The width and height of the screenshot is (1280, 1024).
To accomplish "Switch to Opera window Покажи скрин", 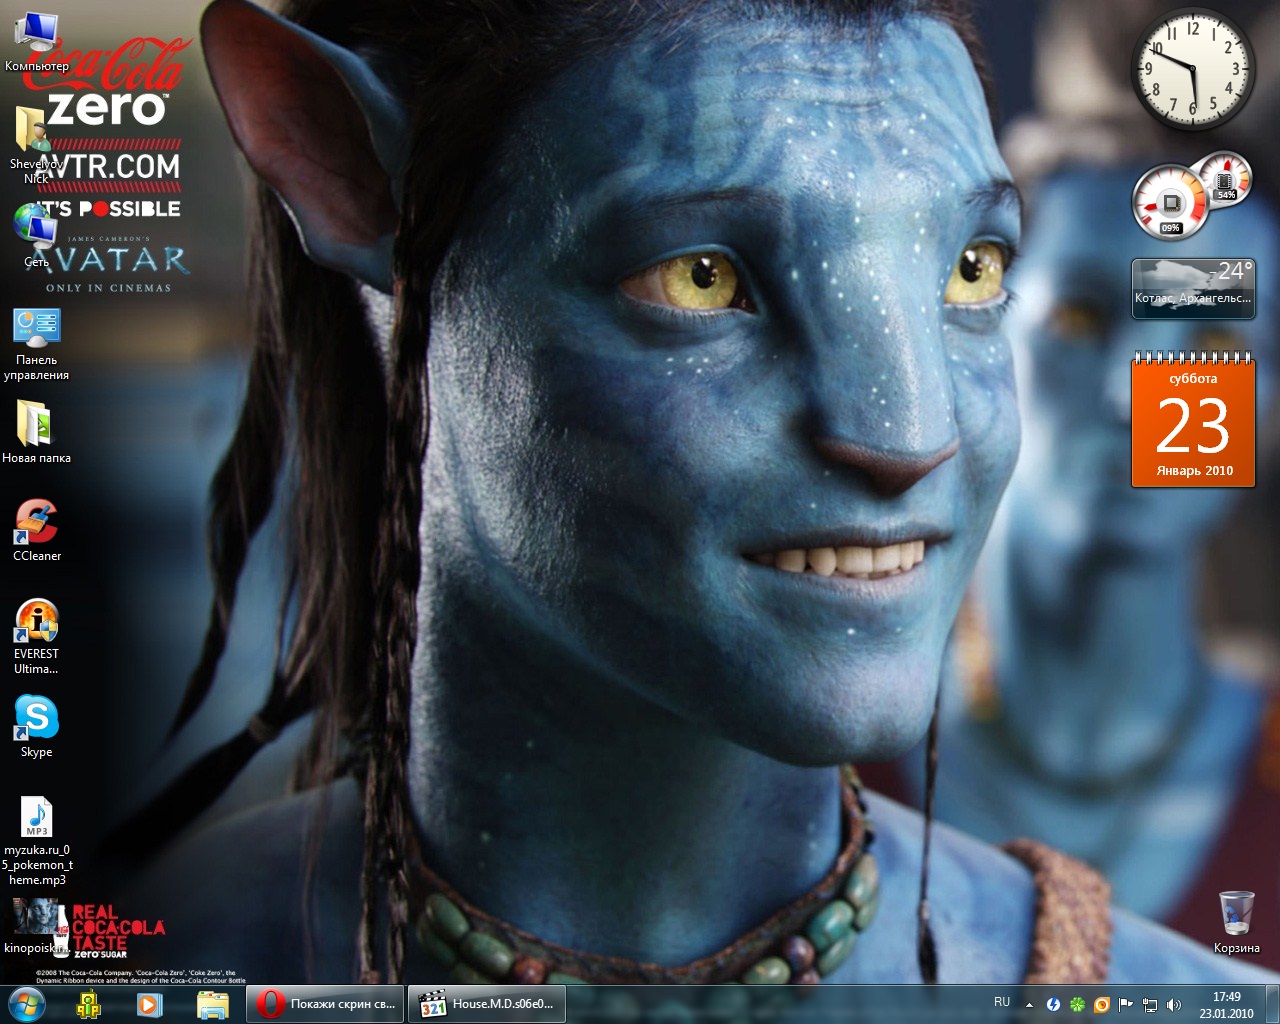I will click(x=326, y=1004).
